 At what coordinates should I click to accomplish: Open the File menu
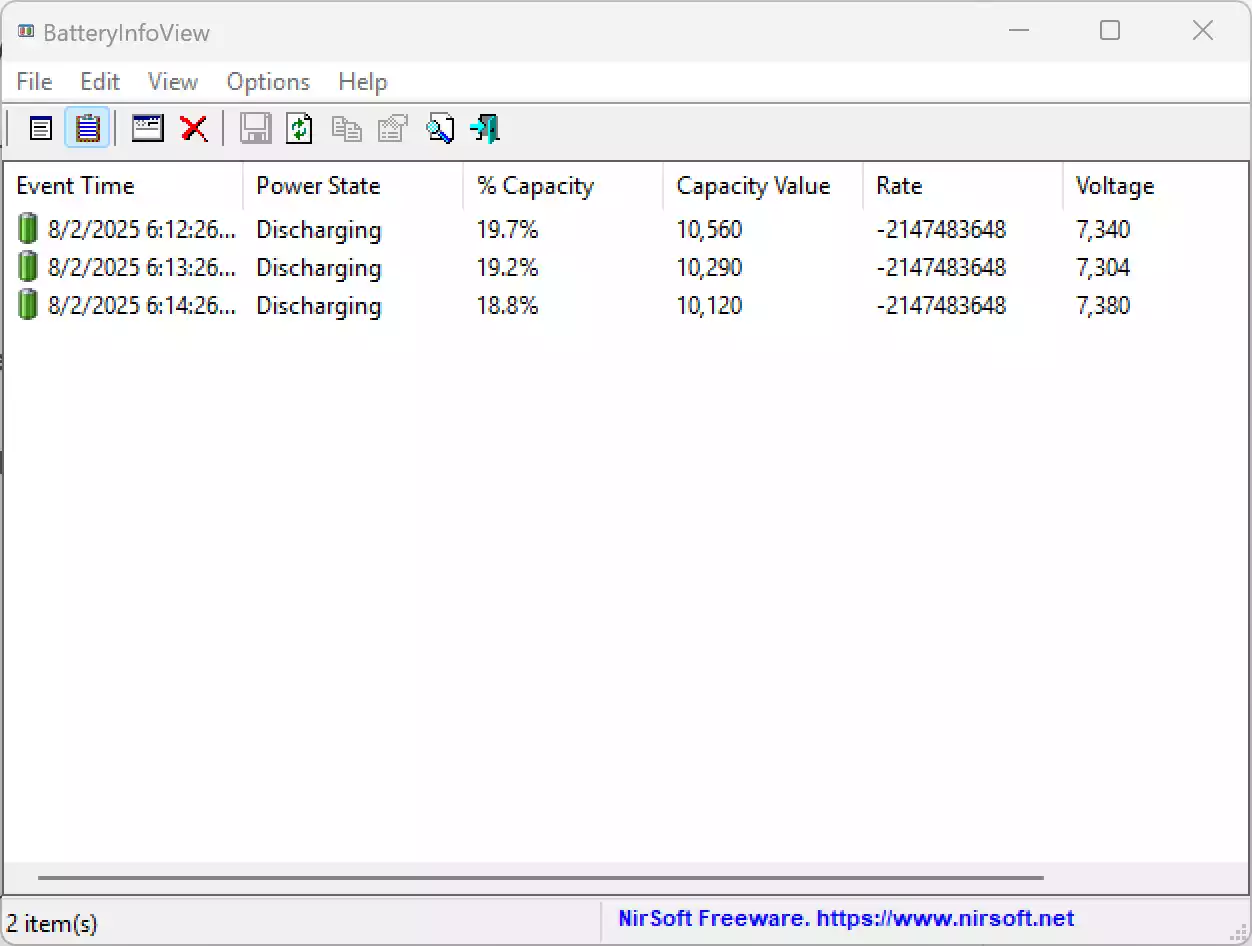(33, 81)
